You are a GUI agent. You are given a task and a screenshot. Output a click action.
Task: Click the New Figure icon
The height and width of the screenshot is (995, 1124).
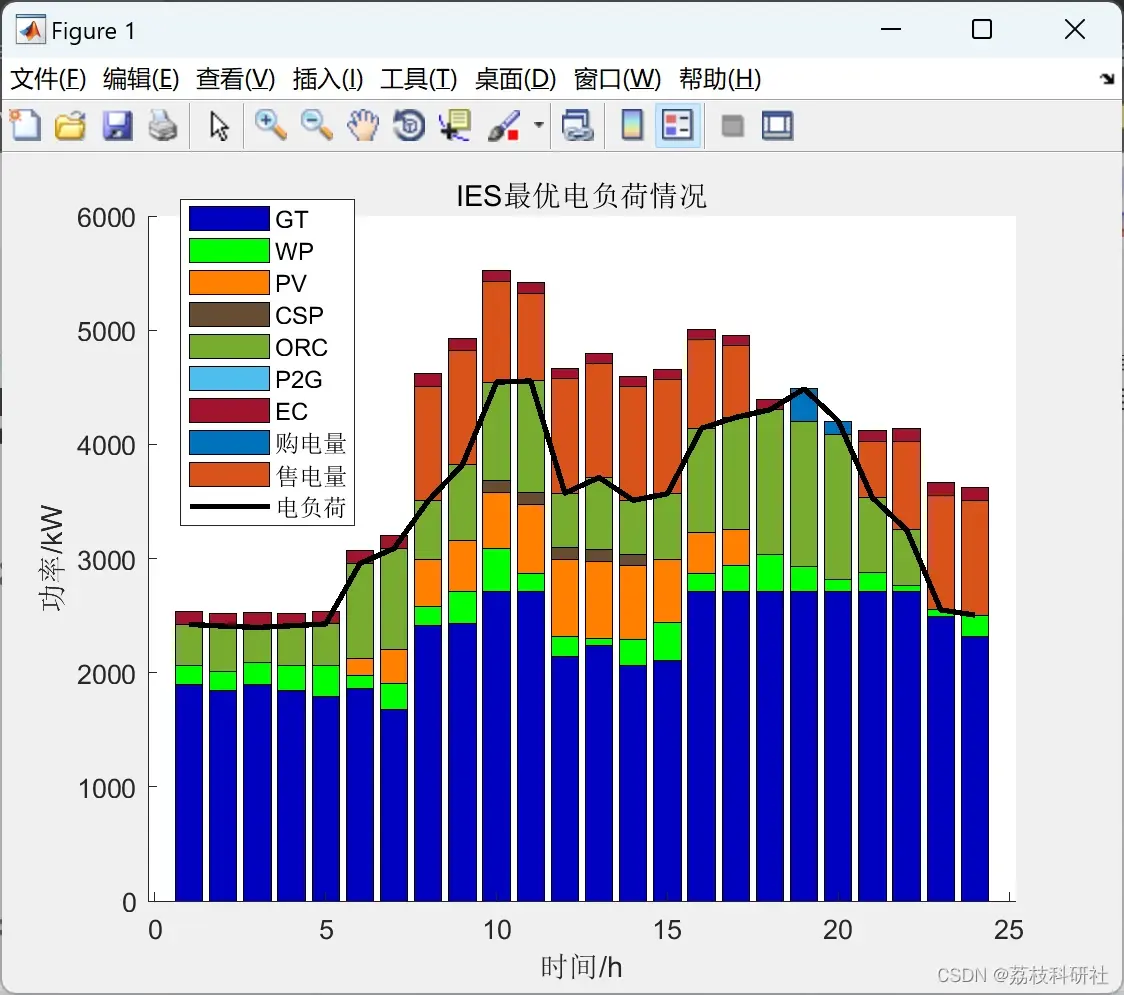tap(25, 125)
